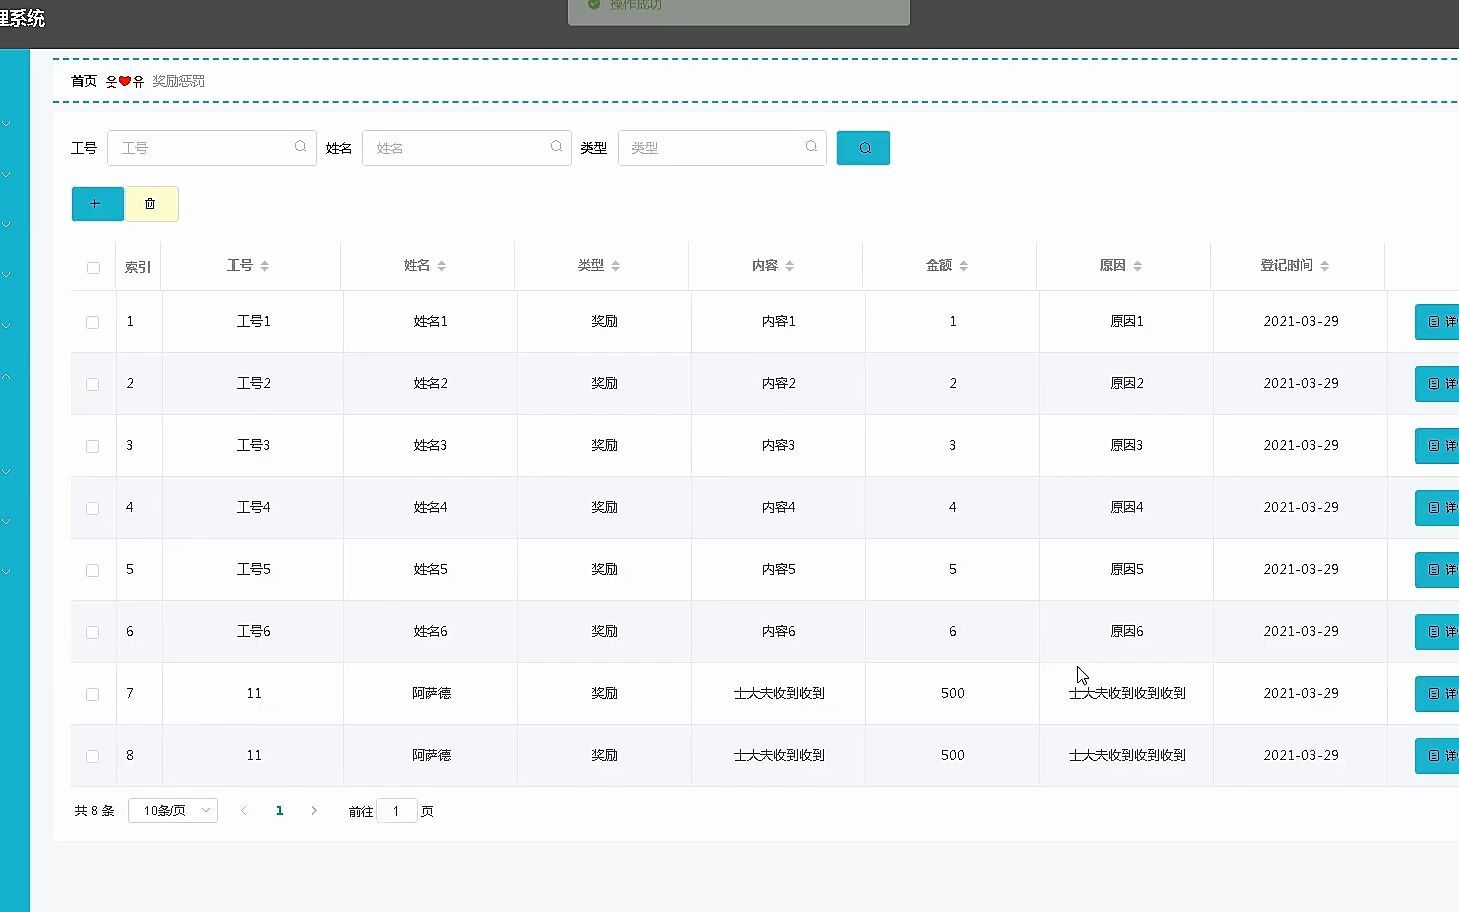Toggle the select-all header checkbox

tap(93, 267)
